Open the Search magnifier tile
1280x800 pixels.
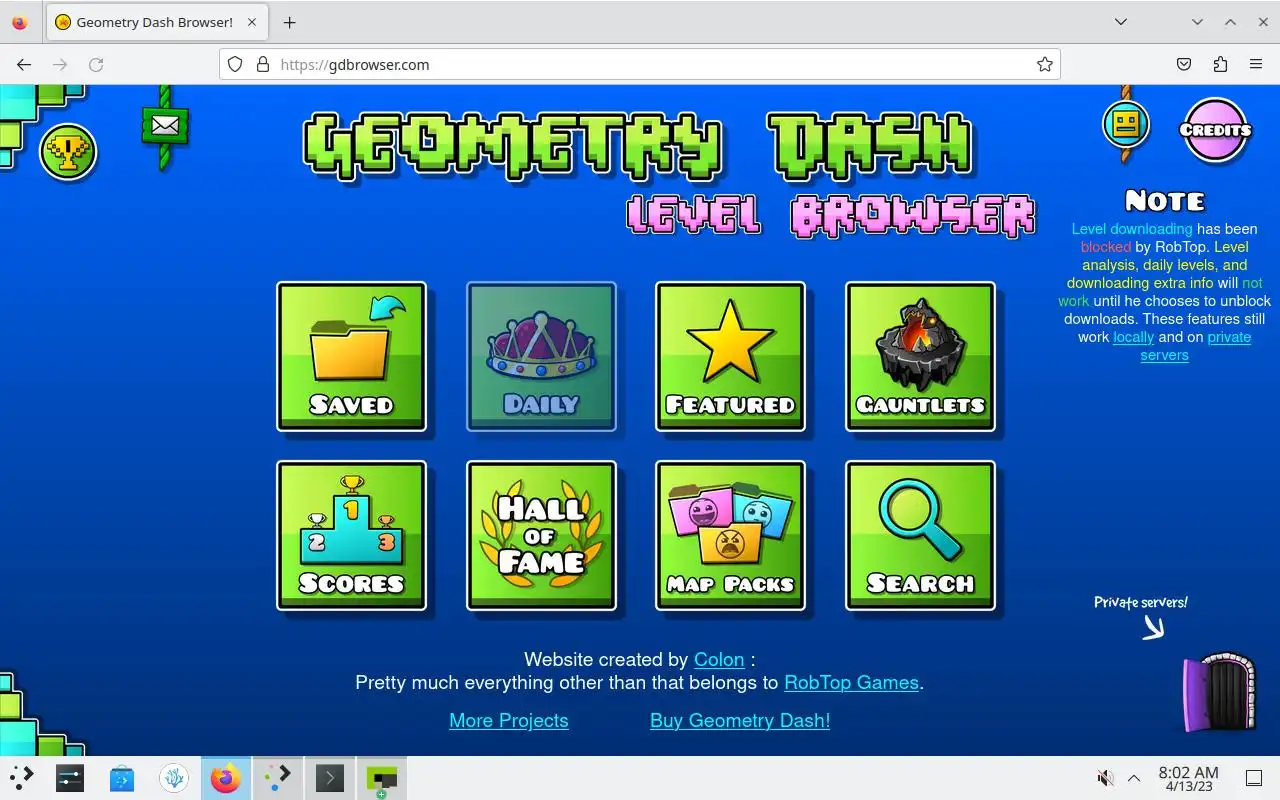tap(920, 536)
